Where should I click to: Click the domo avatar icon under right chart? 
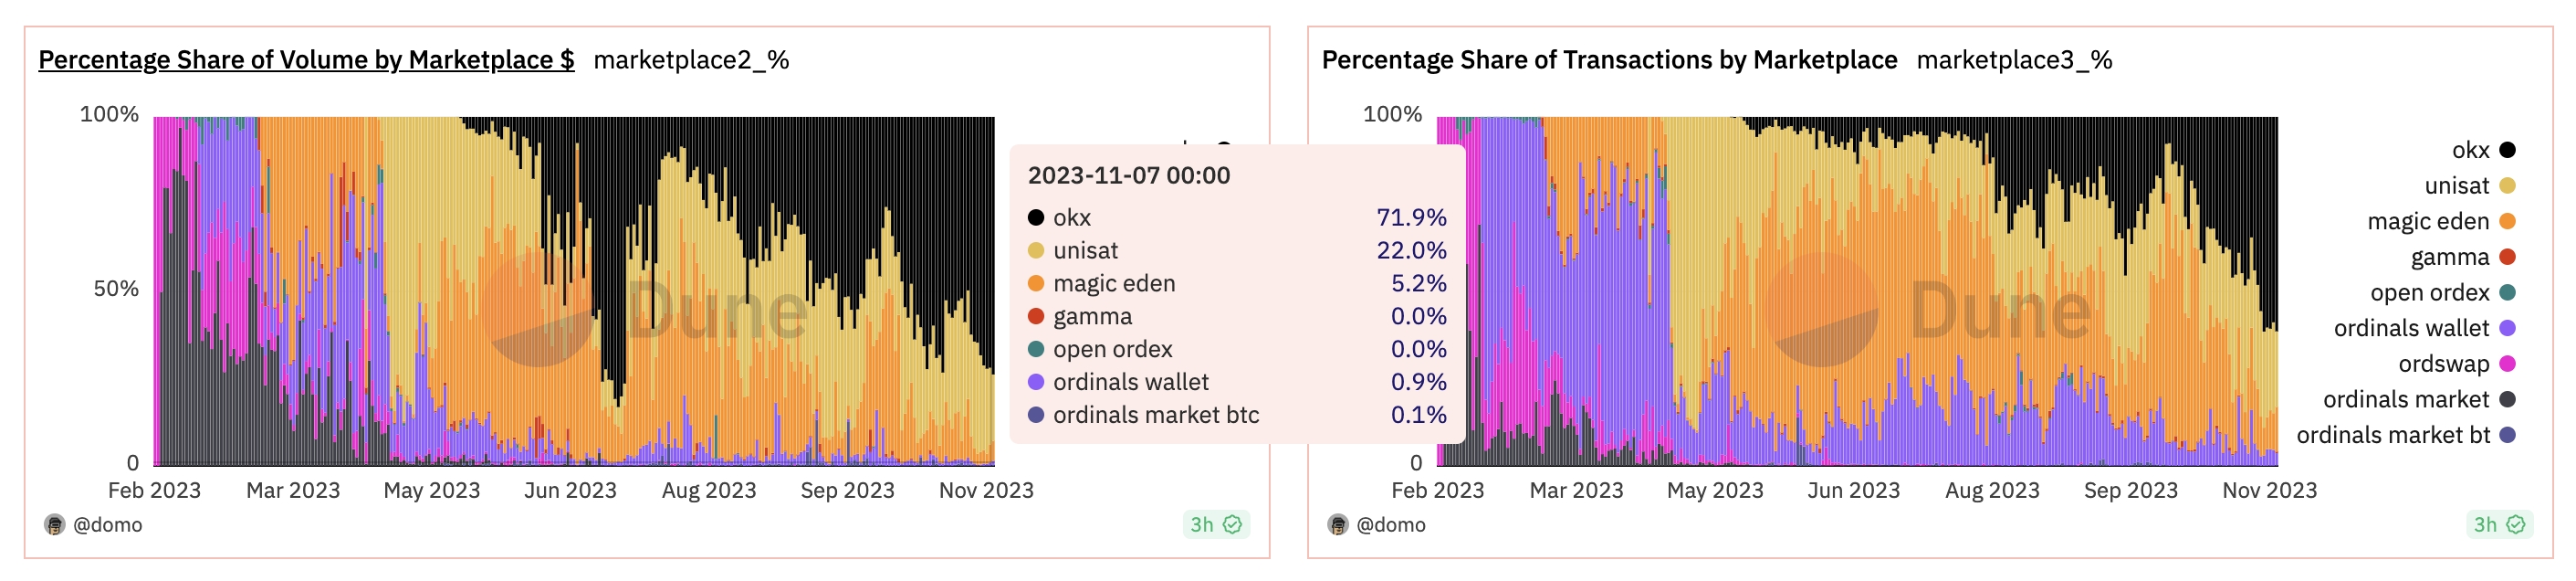[x=1338, y=525]
